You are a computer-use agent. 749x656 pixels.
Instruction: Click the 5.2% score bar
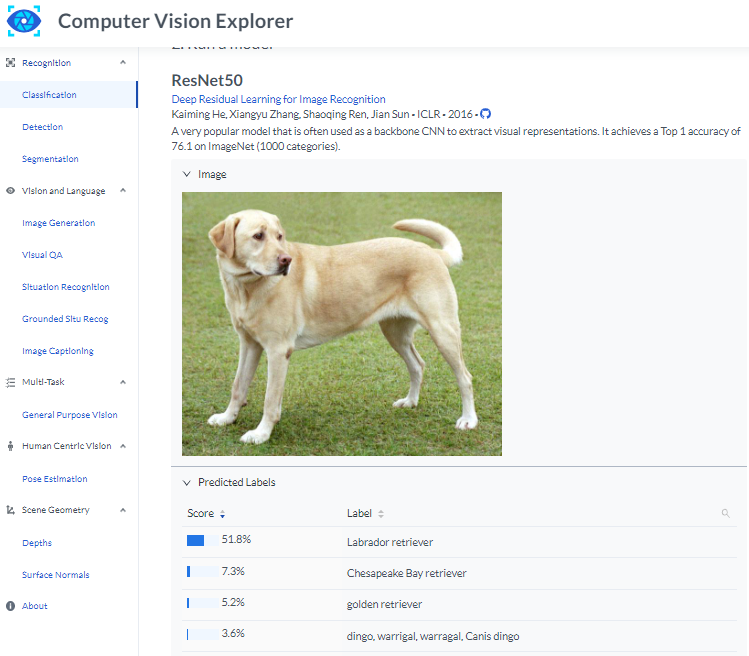click(x=203, y=603)
